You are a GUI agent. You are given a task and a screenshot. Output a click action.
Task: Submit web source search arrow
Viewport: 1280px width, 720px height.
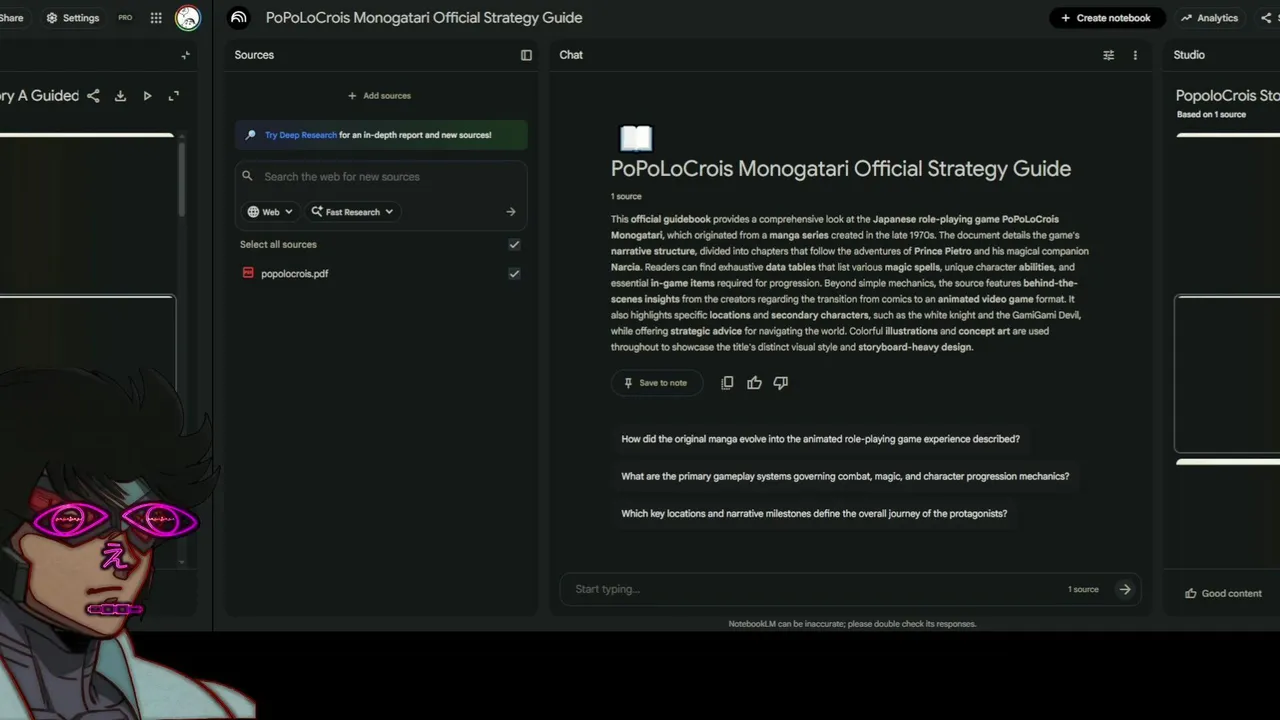coord(510,212)
